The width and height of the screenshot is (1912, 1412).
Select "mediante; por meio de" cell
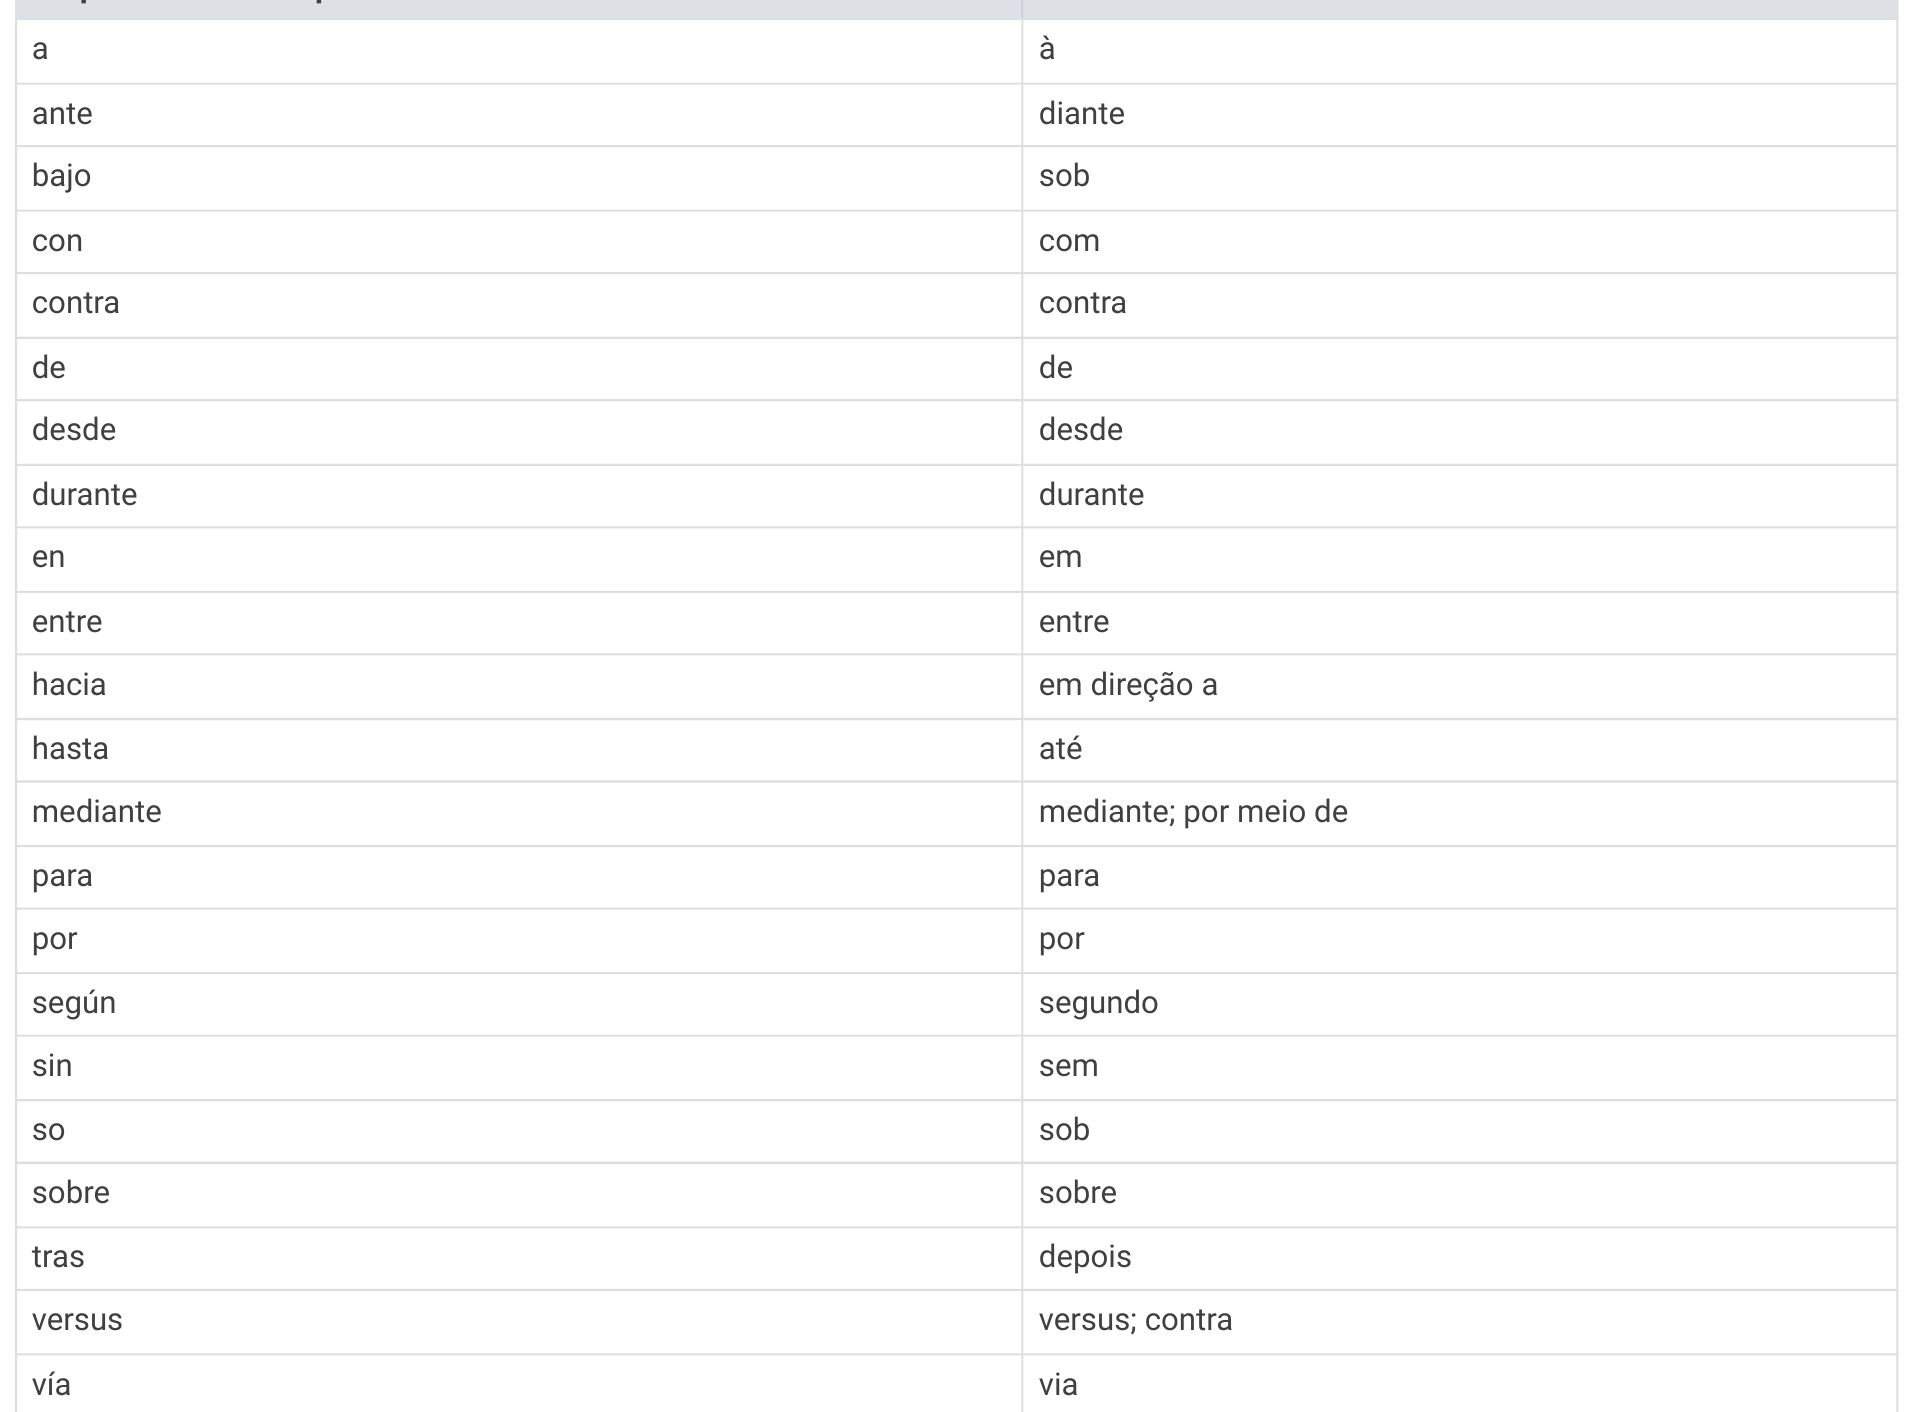[1459, 813]
